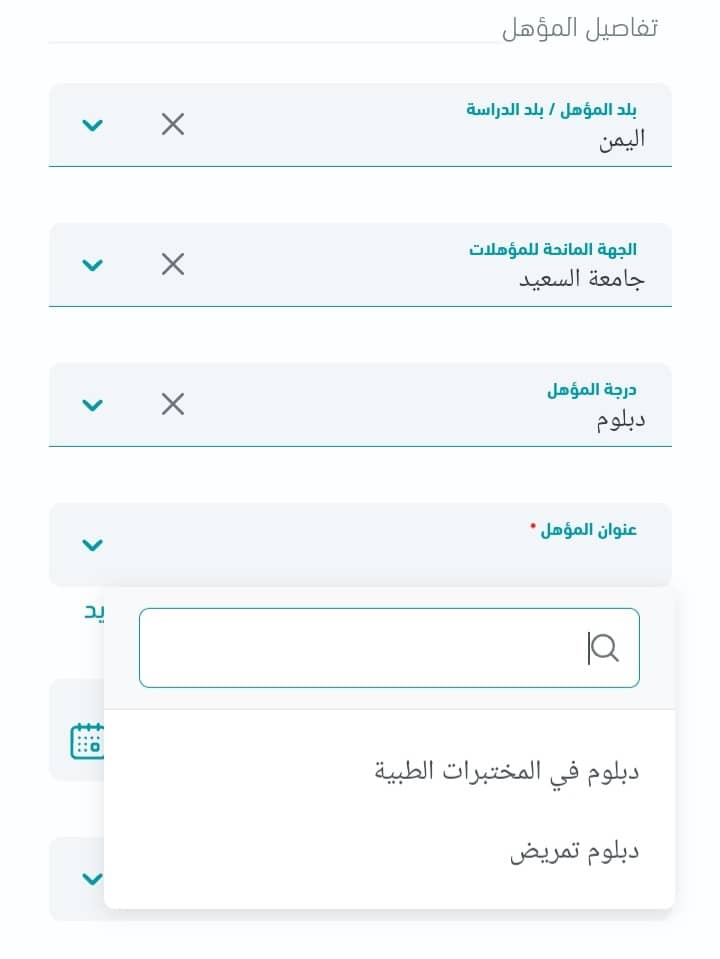Expand the الجهة المانحة للمؤهلات dropdown chevron

click(x=92, y=265)
